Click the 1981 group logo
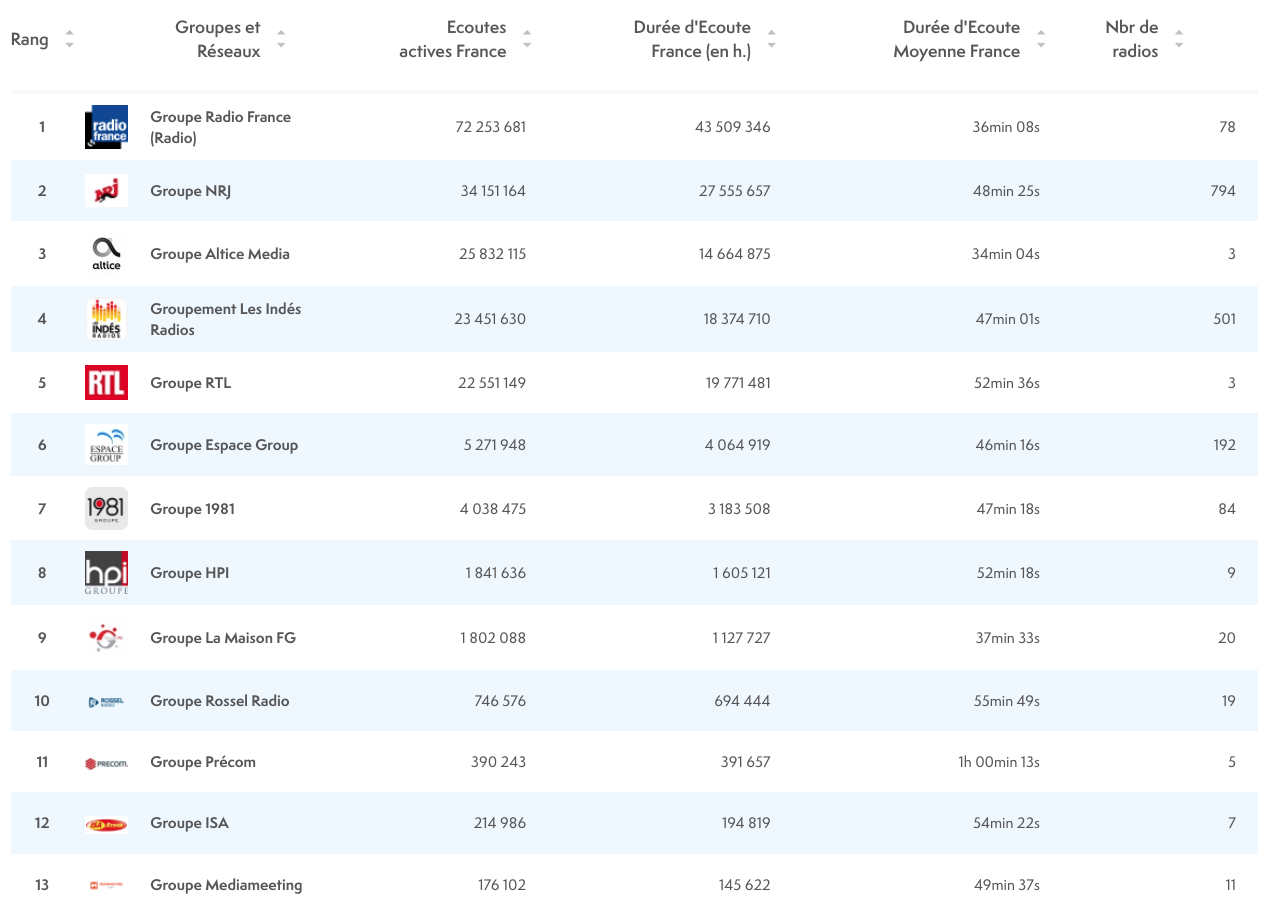The image size is (1266, 908). click(106, 509)
